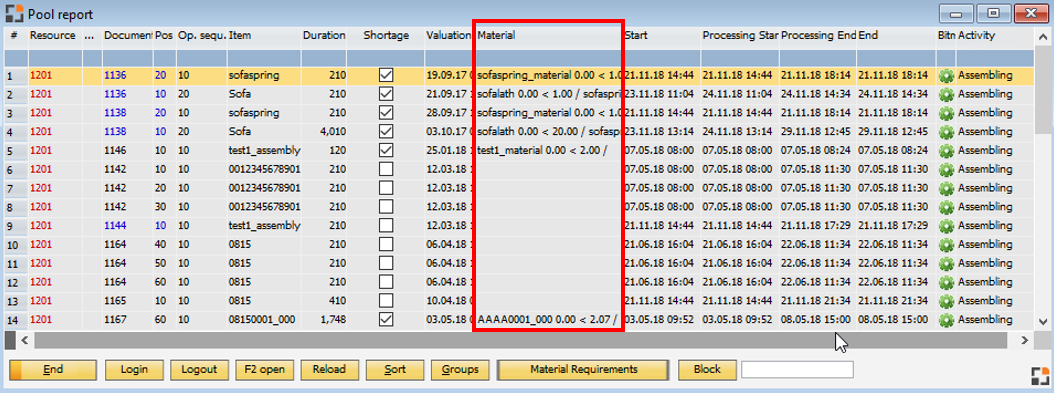This screenshot has width=1054, height=393.
Task: Click the text field next to Block
Action: (x=797, y=369)
